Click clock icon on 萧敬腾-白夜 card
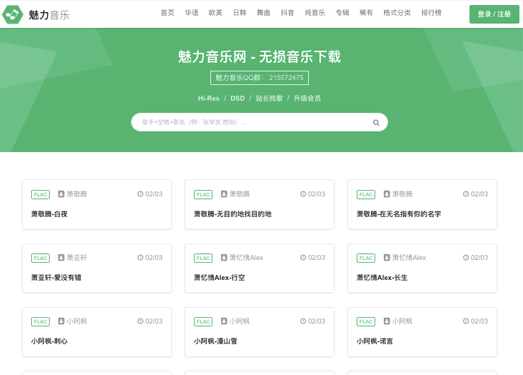This screenshot has height=375, width=523. tap(140, 194)
